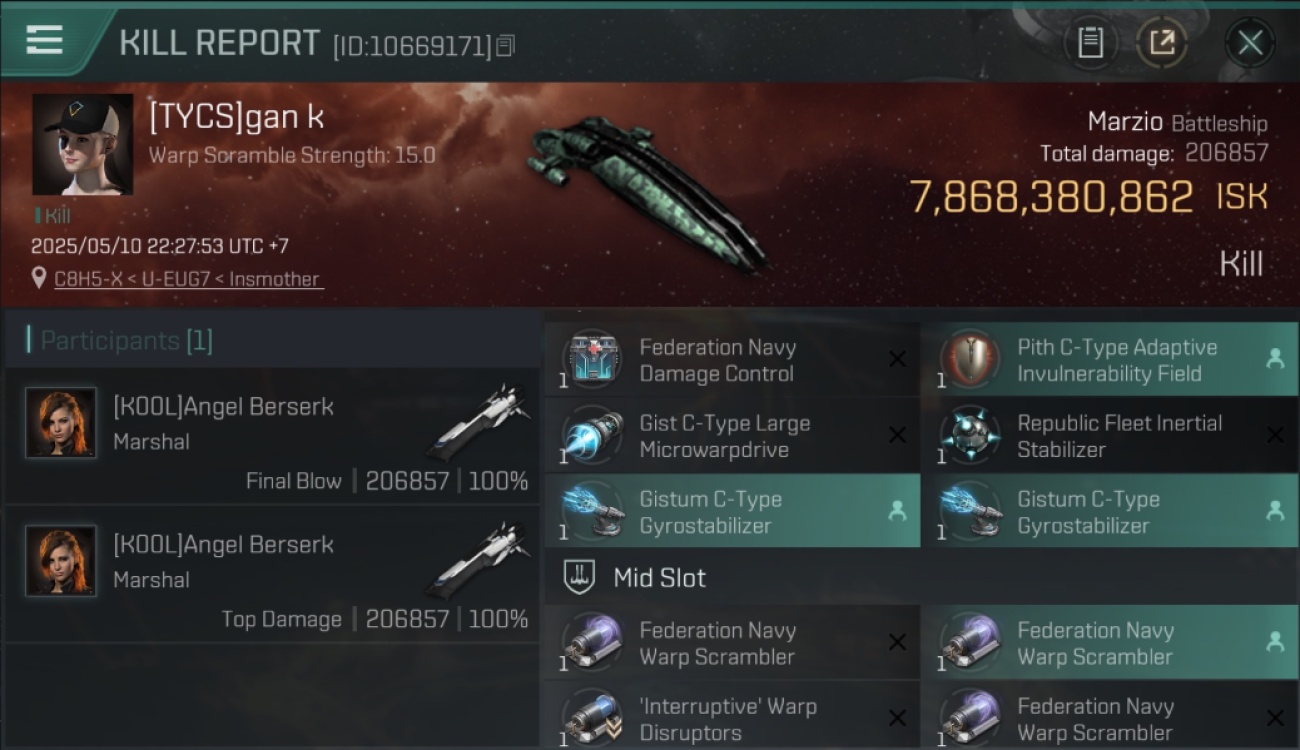Image resolution: width=1300 pixels, height=750 pixels.
Task: Tap the share export icon
Action: point(1162,42)
